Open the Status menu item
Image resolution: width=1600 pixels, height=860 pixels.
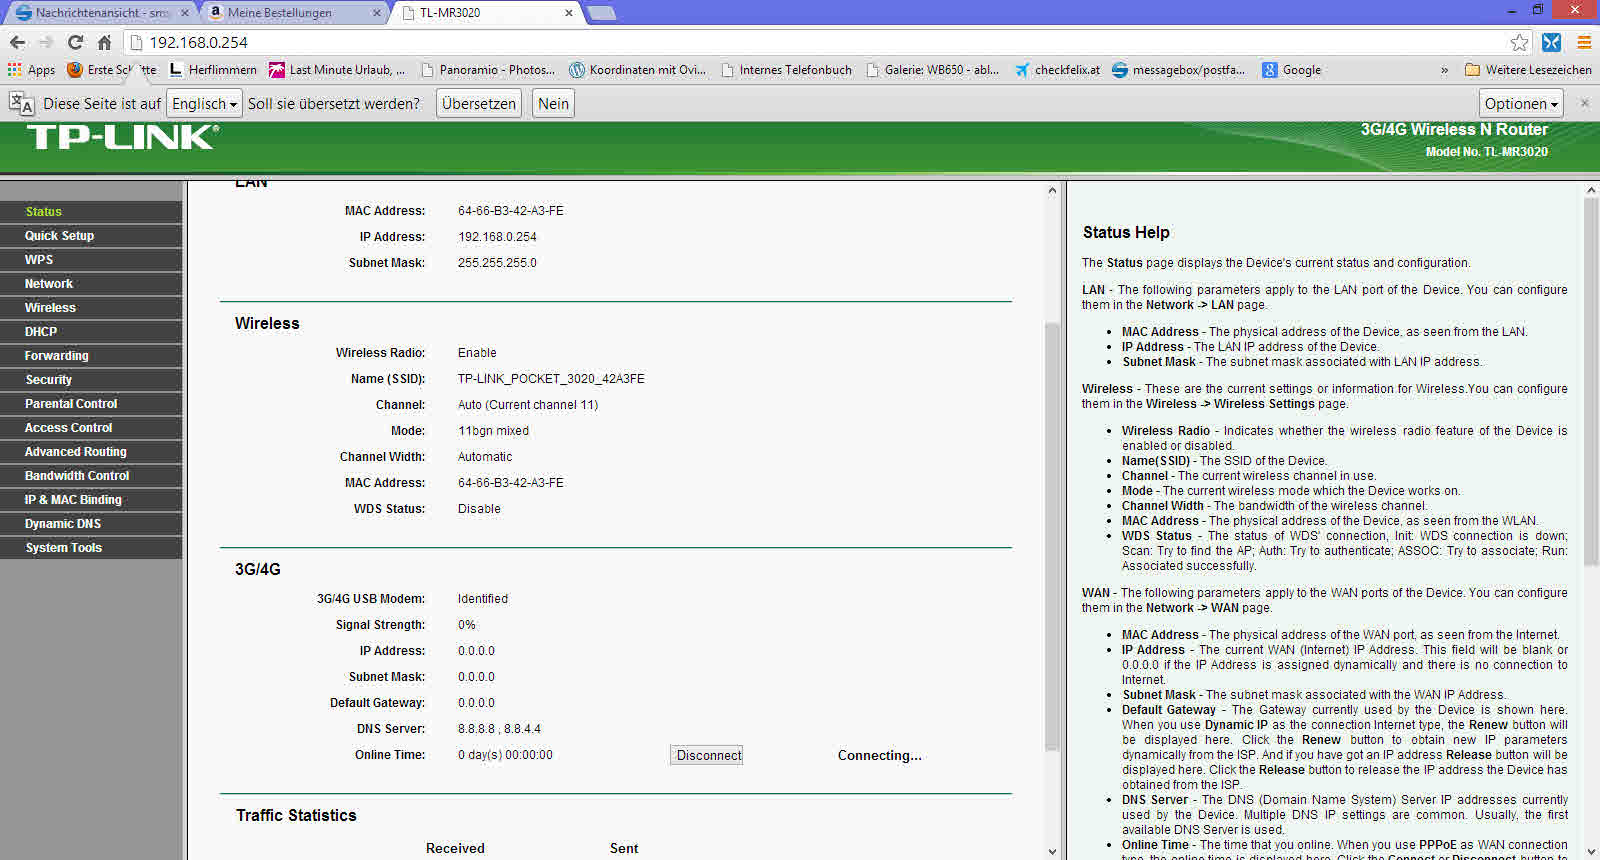[x=91, y=212]
